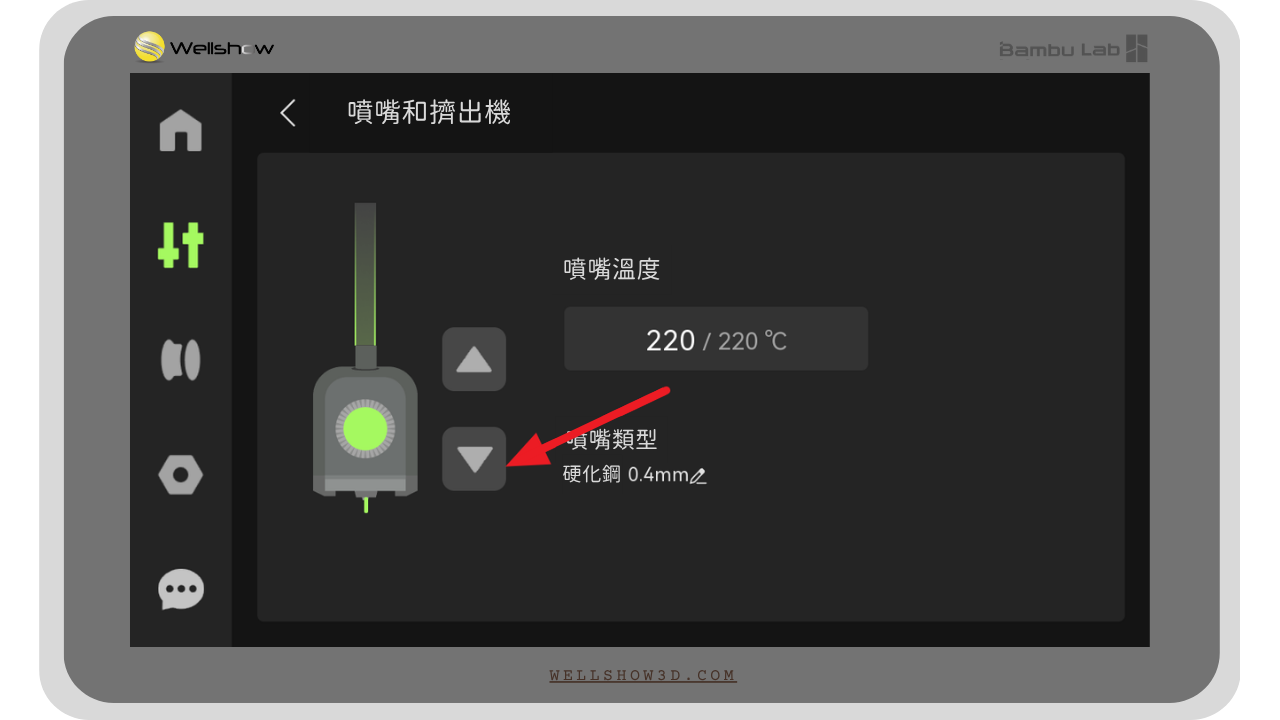Click the gray extruder body illustration
The height and width of the screenshot is (720, 1280).
coord(365,431)
